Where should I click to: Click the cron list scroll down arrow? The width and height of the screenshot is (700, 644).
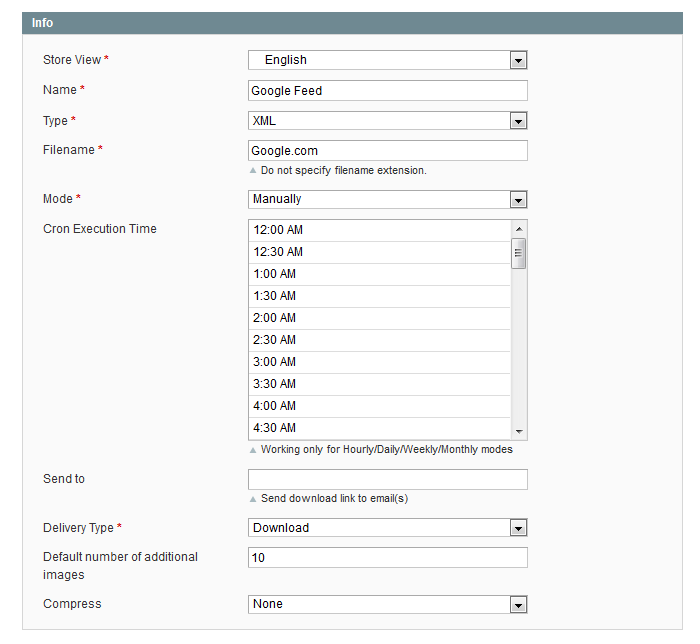pos(519,431)
